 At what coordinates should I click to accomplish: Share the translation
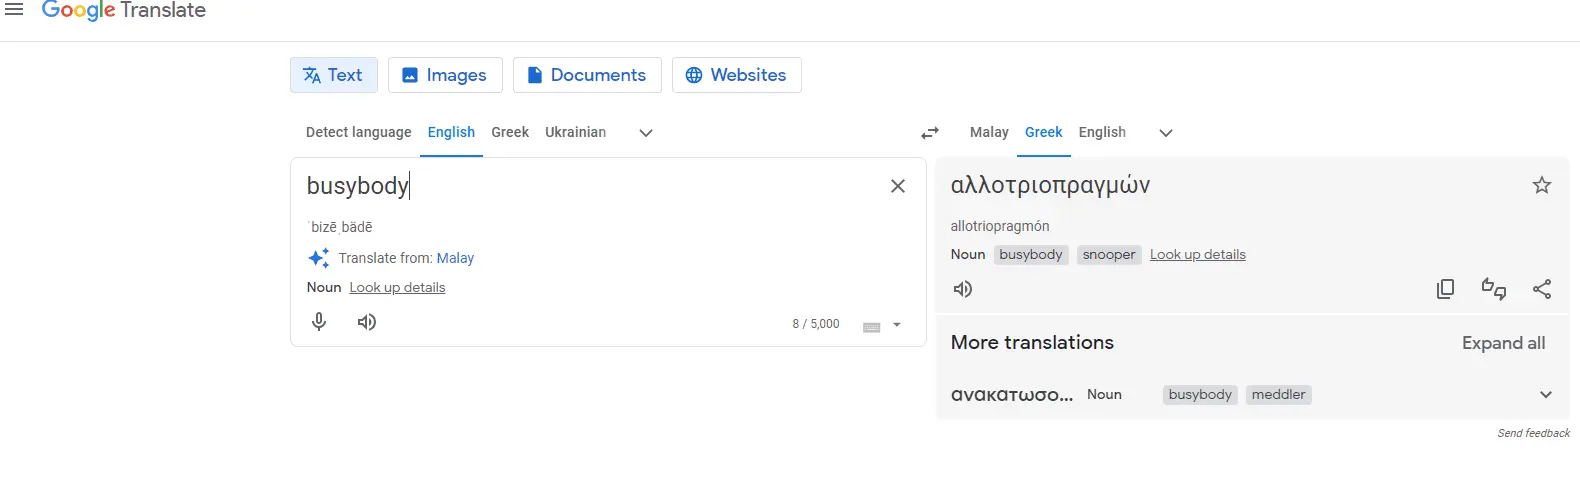[x=1542, y=289]
